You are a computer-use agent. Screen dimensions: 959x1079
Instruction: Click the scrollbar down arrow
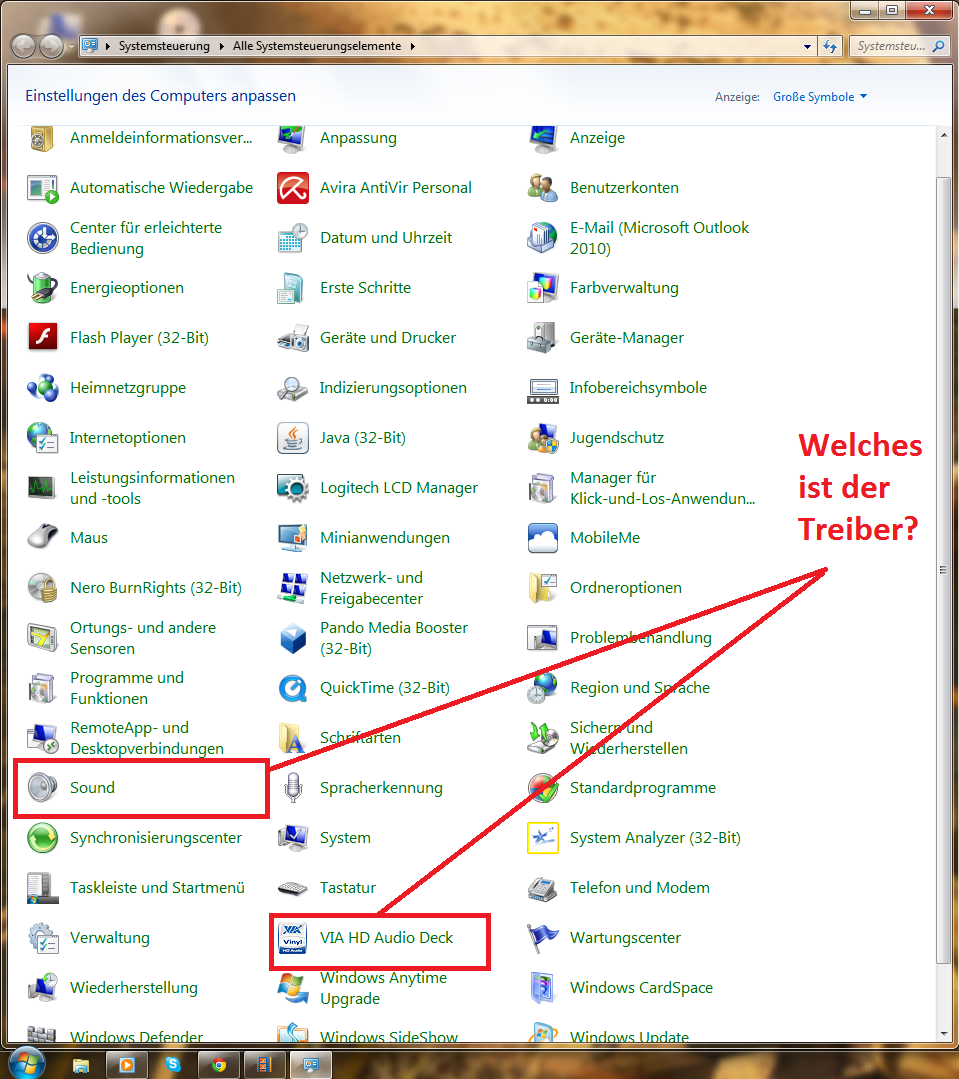point(943,1034)
